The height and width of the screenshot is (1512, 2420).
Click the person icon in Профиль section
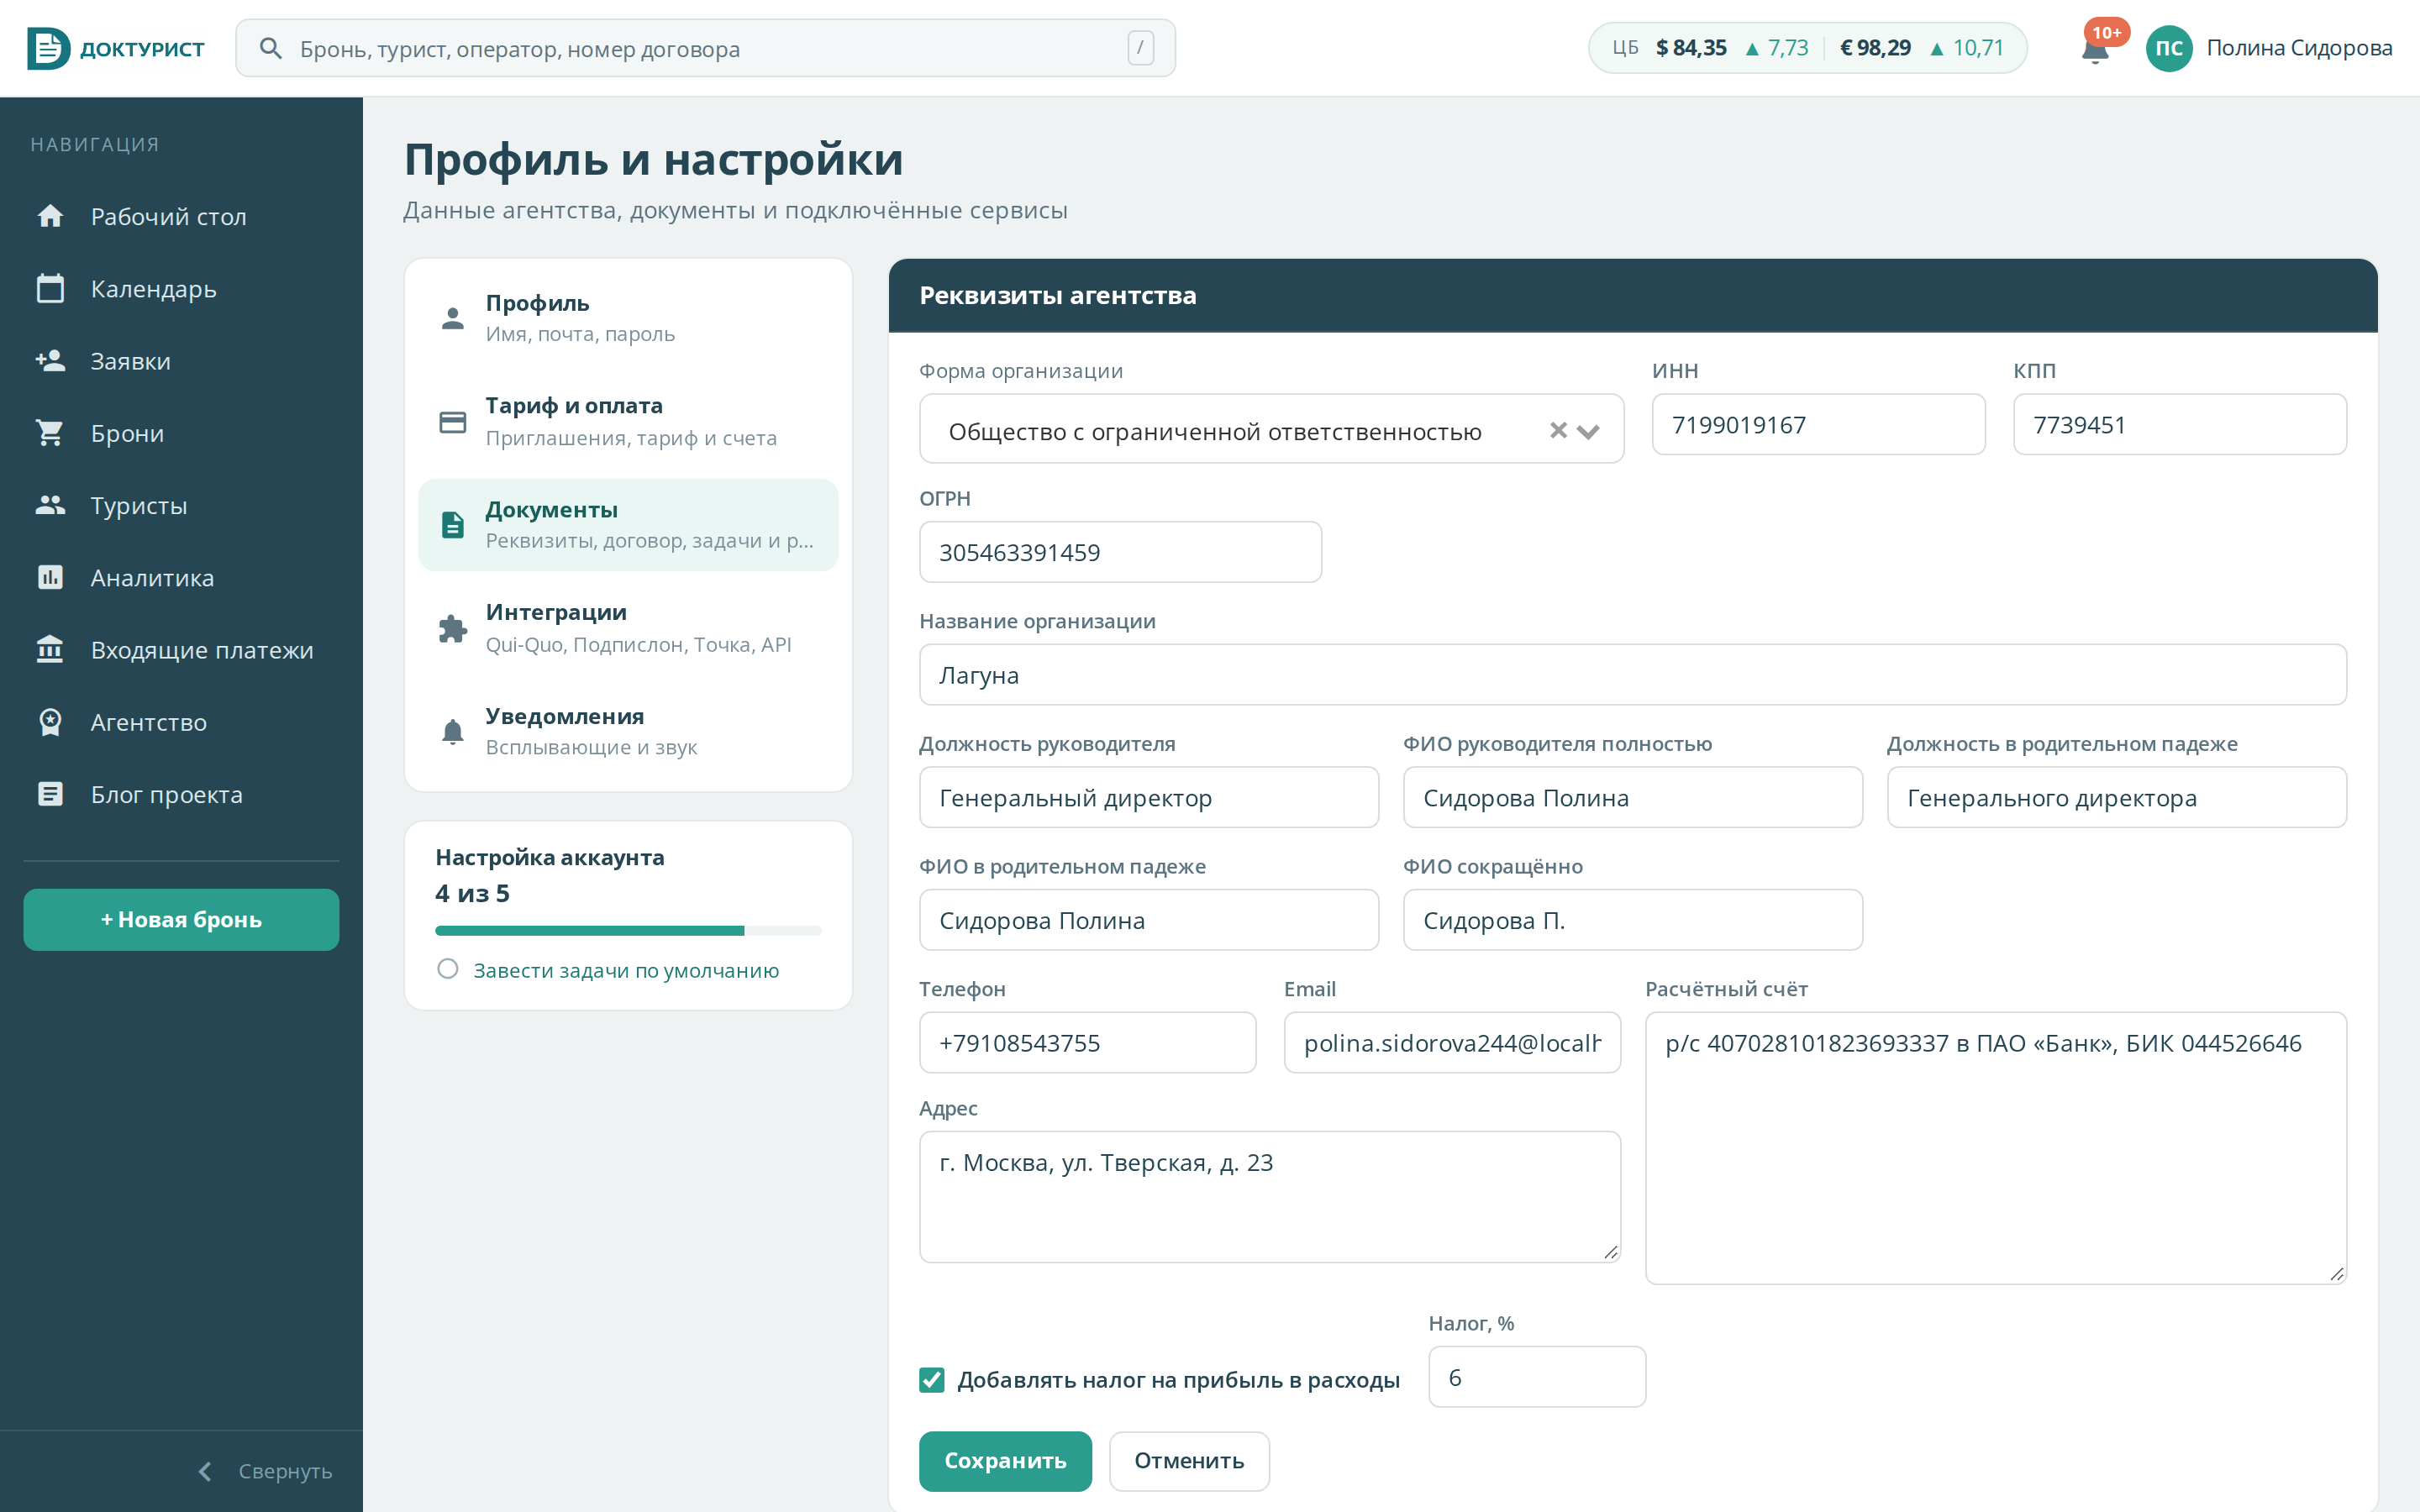click(x=453, y=318)
